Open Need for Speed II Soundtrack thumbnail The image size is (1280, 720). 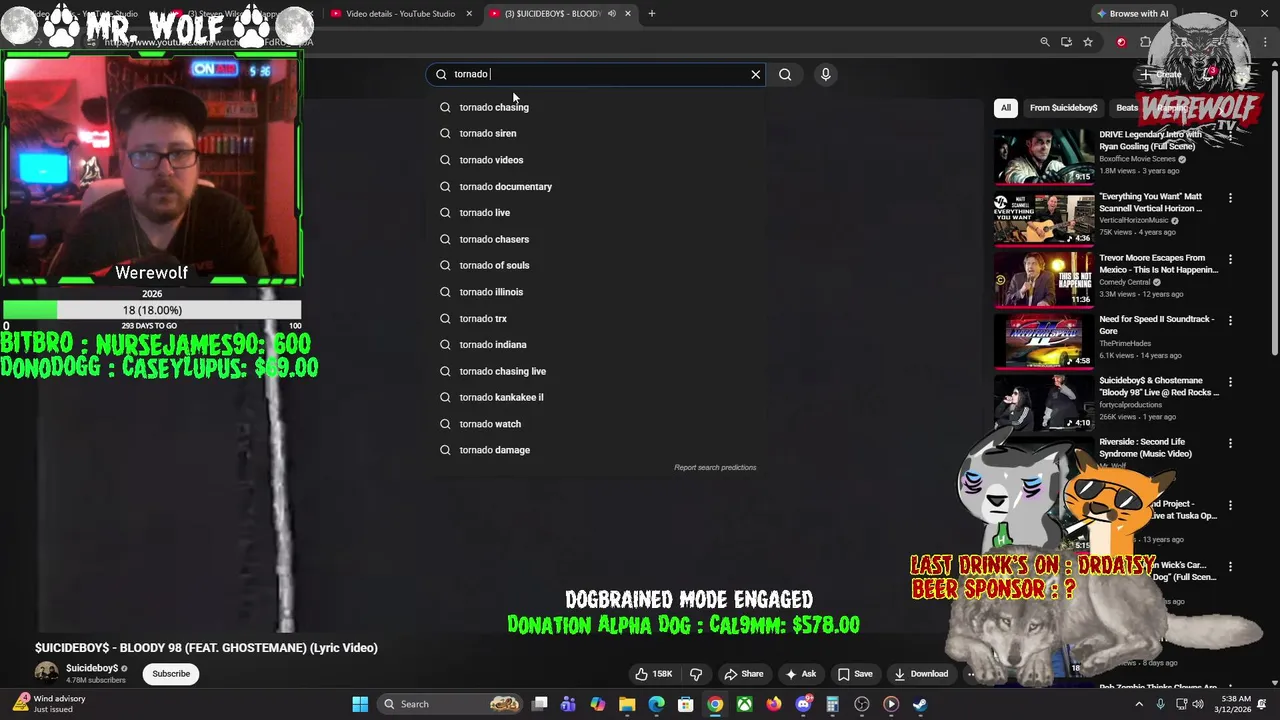(1043, 341)
